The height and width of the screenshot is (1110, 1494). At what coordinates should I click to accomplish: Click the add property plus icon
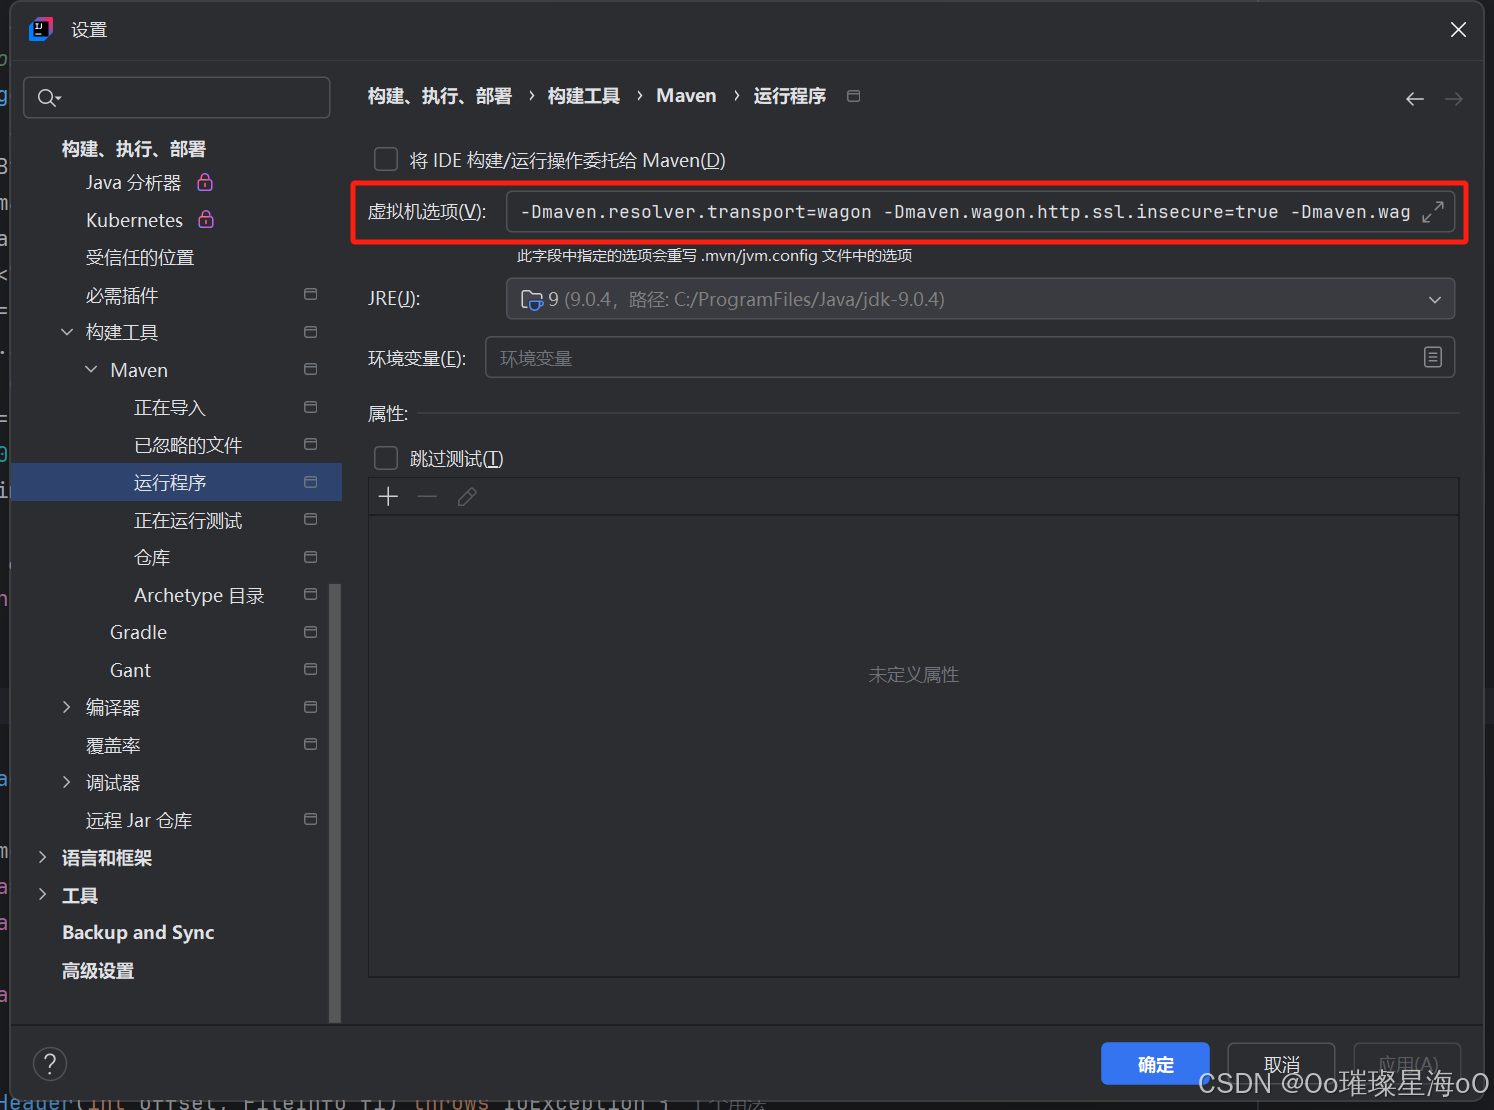(388, 496)
